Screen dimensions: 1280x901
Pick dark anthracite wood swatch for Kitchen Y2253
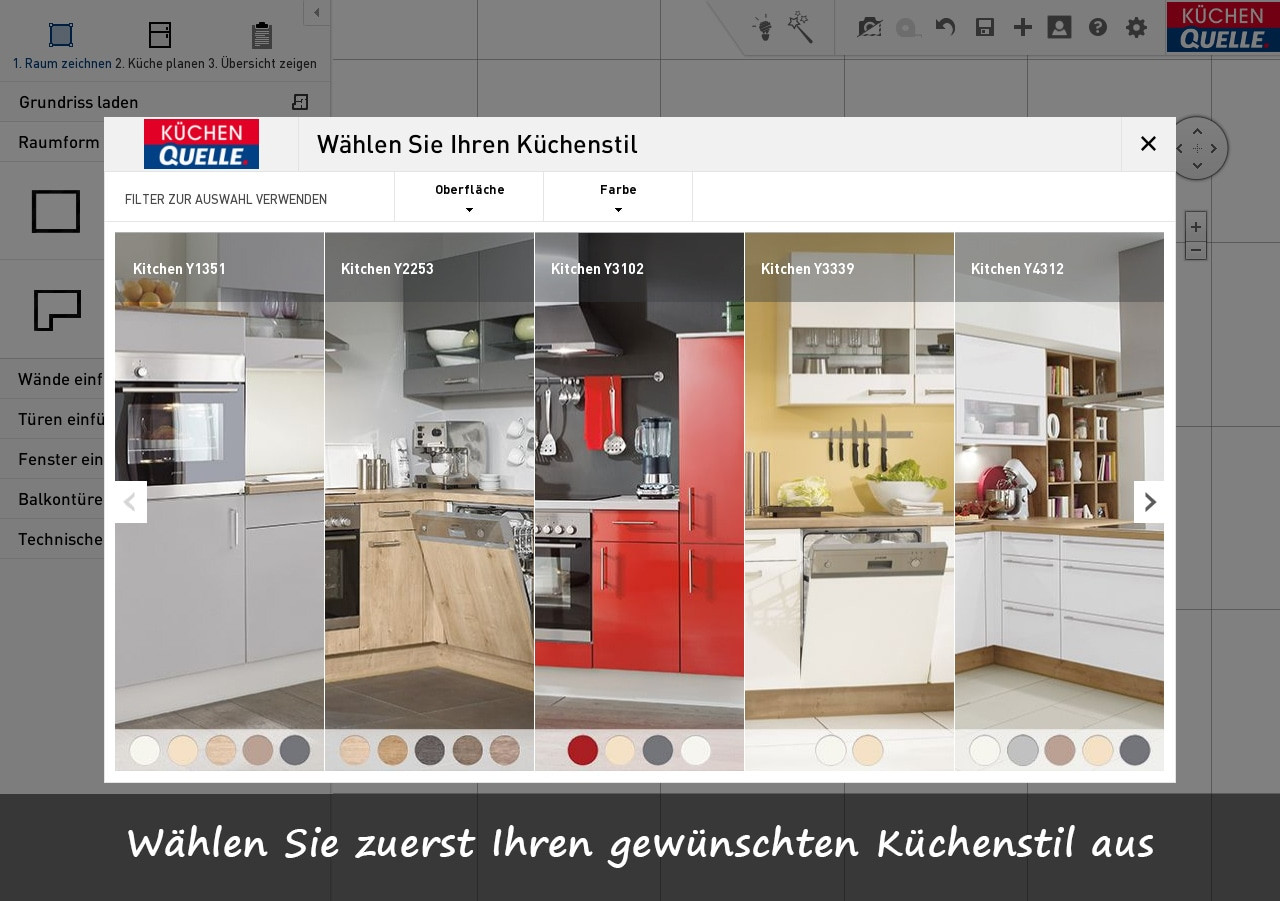click(x=430, y=750)
